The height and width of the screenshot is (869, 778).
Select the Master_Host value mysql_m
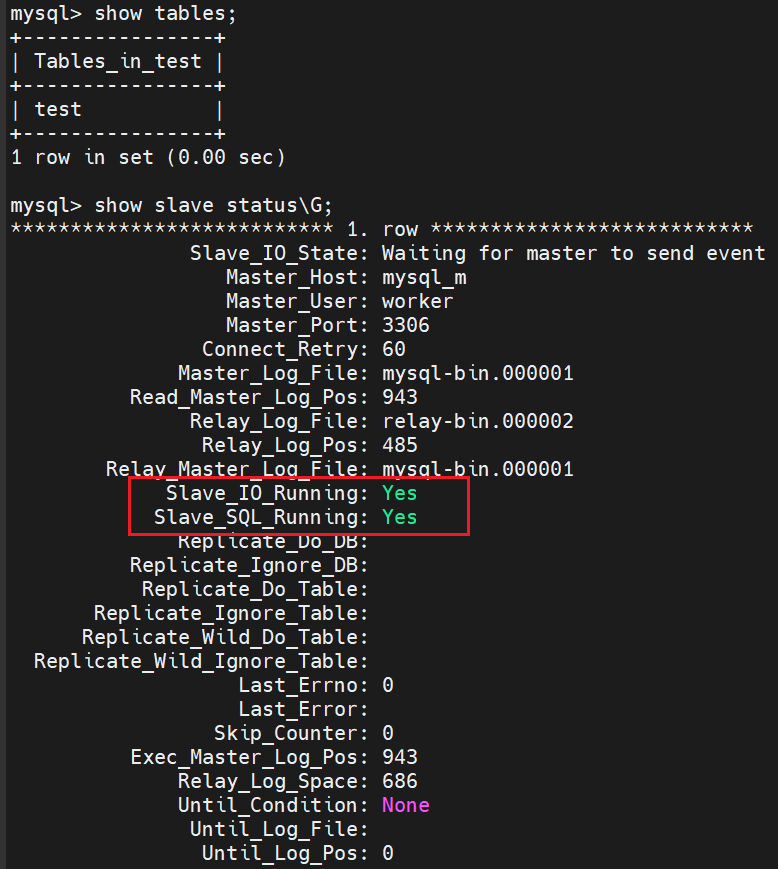coord(424,277)
